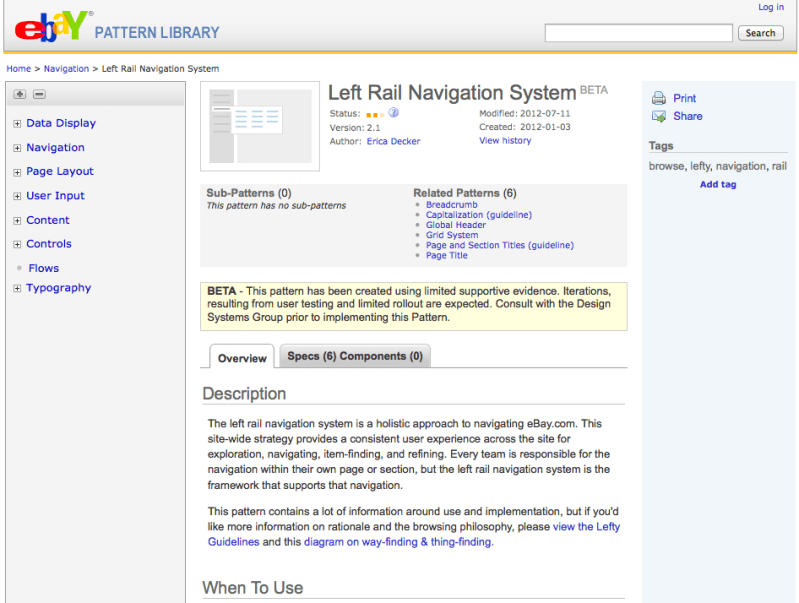Click the When To Use heading

[x=253, y=588]
